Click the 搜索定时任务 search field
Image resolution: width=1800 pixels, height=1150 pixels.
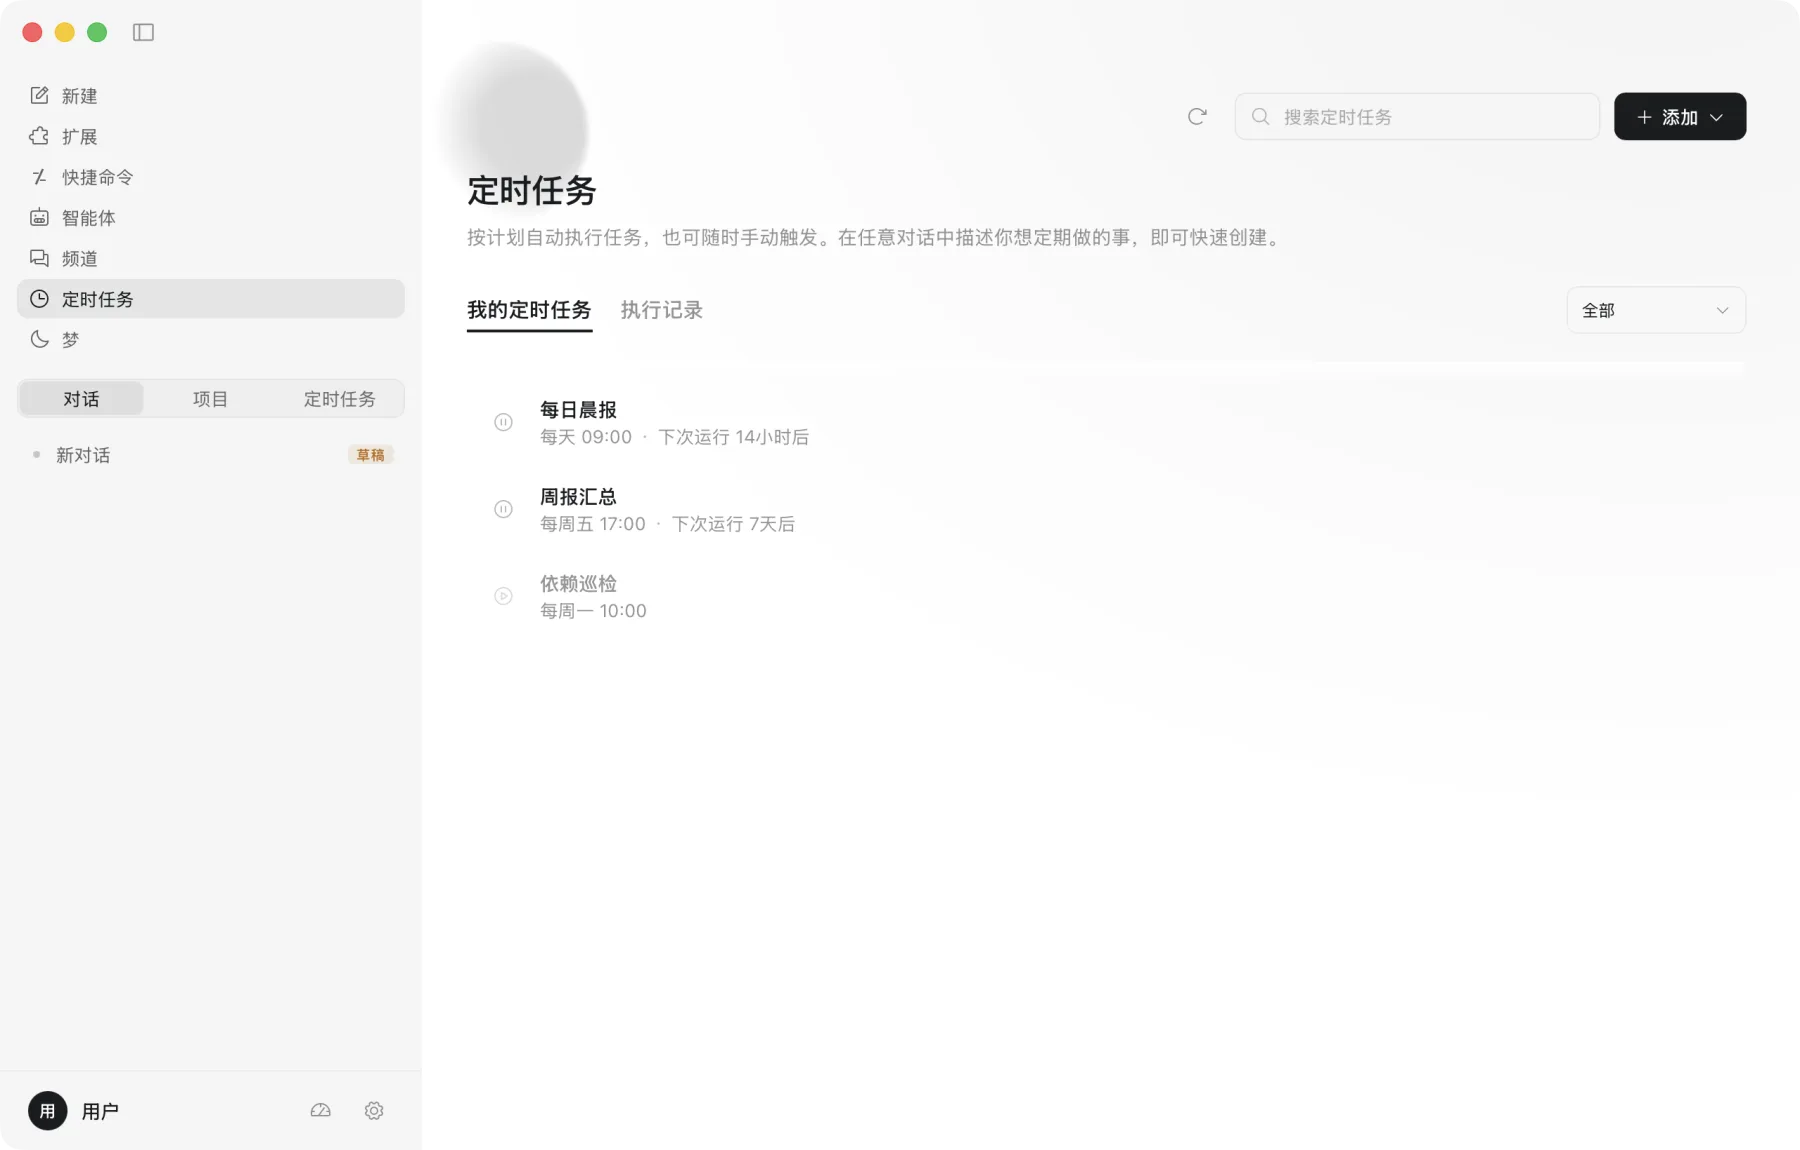coord(1417,117)
